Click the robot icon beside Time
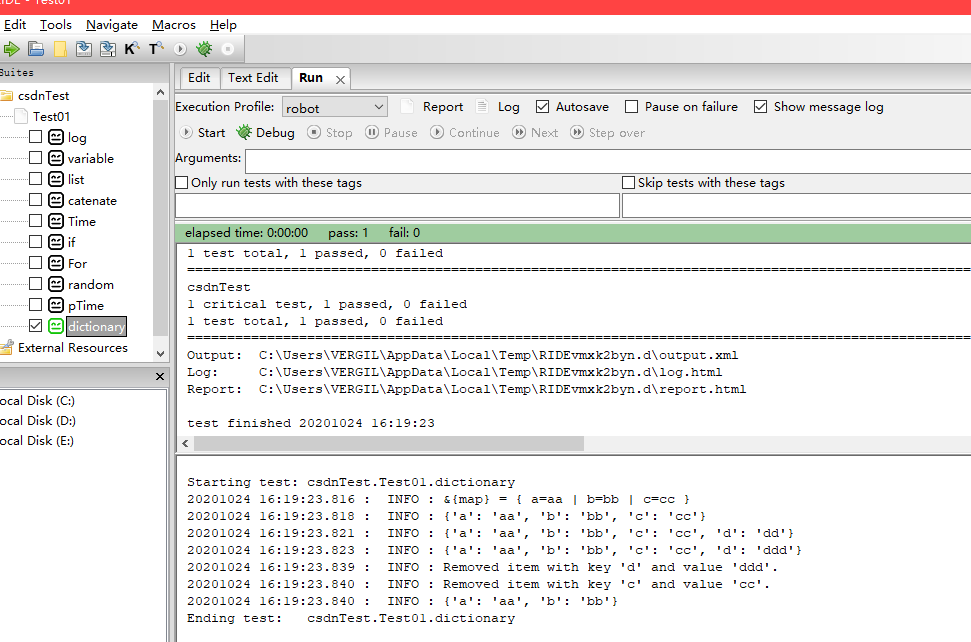This screenshot has height=642, width=971. tap(56, 221)
